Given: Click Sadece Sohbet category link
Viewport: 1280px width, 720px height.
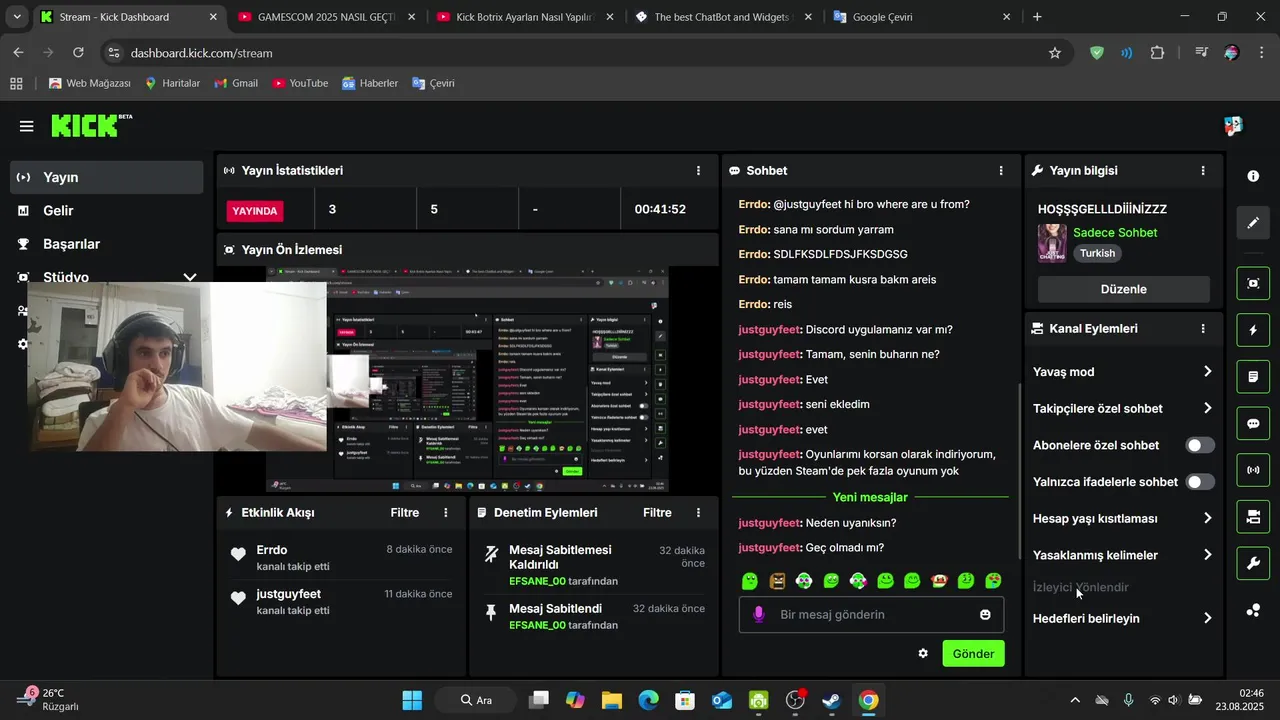Looking at the screenshot, I should click(1115, 233).
